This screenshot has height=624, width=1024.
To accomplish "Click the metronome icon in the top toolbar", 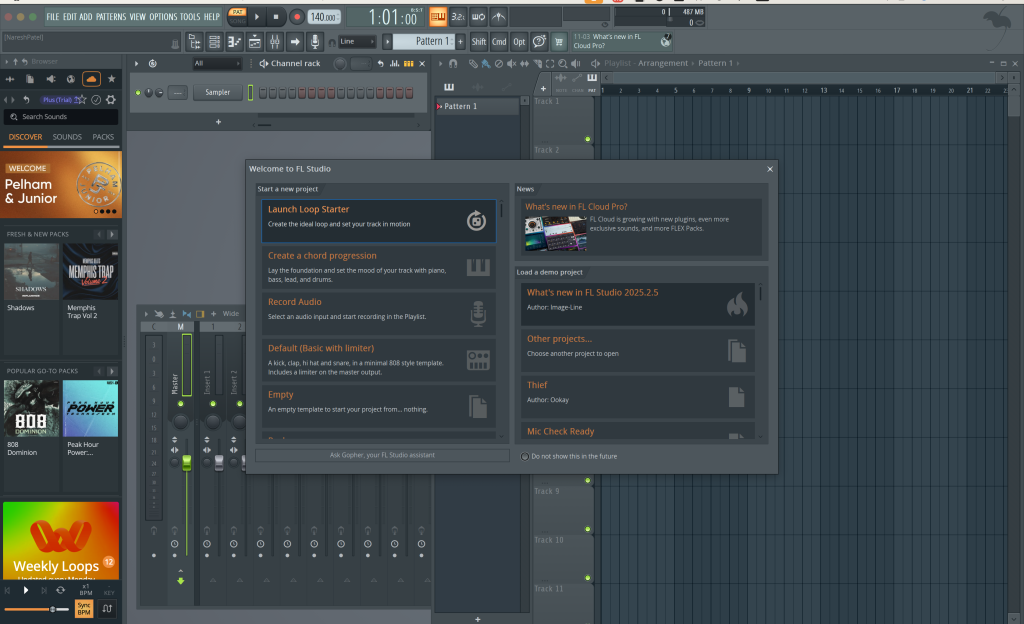I will (x=498, y=17).
